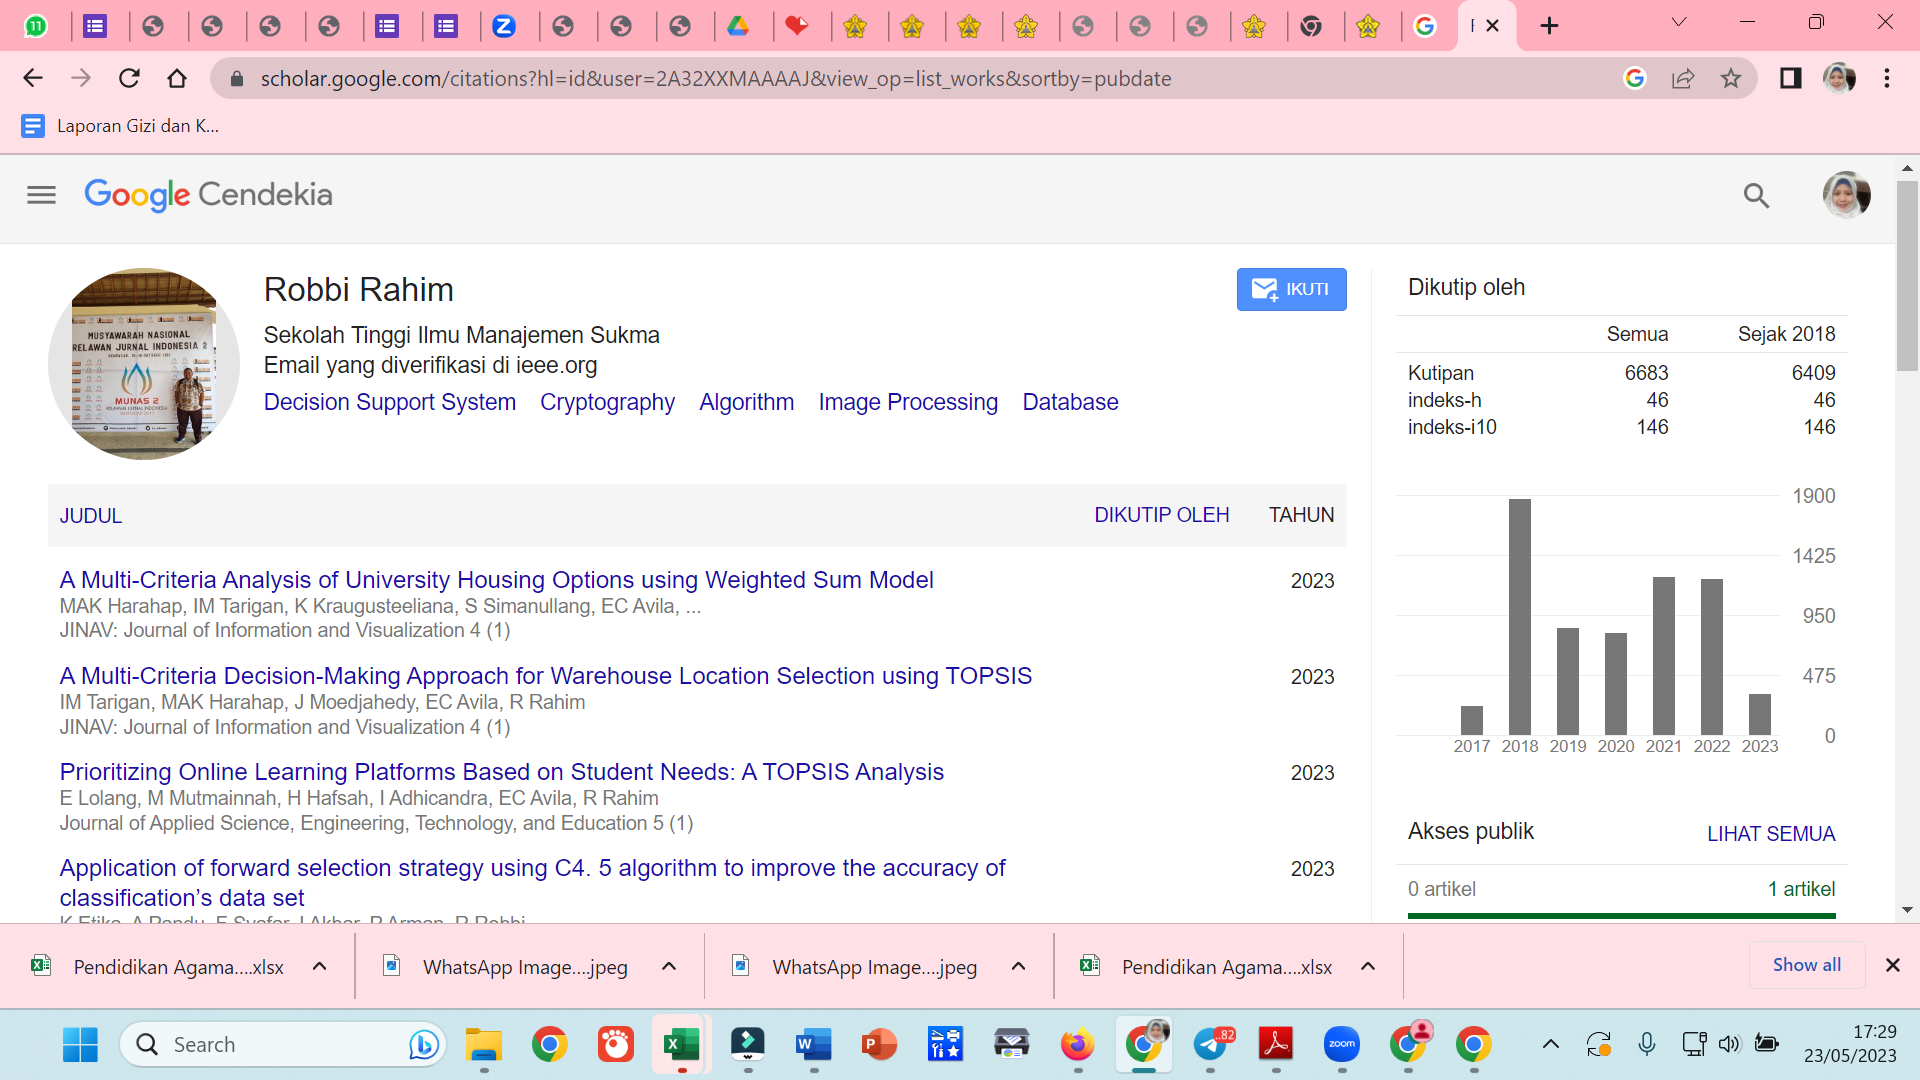Click the 2023 bar in citation chart
Viewport: 1920px width, 1080px height.
(1759, 714)
